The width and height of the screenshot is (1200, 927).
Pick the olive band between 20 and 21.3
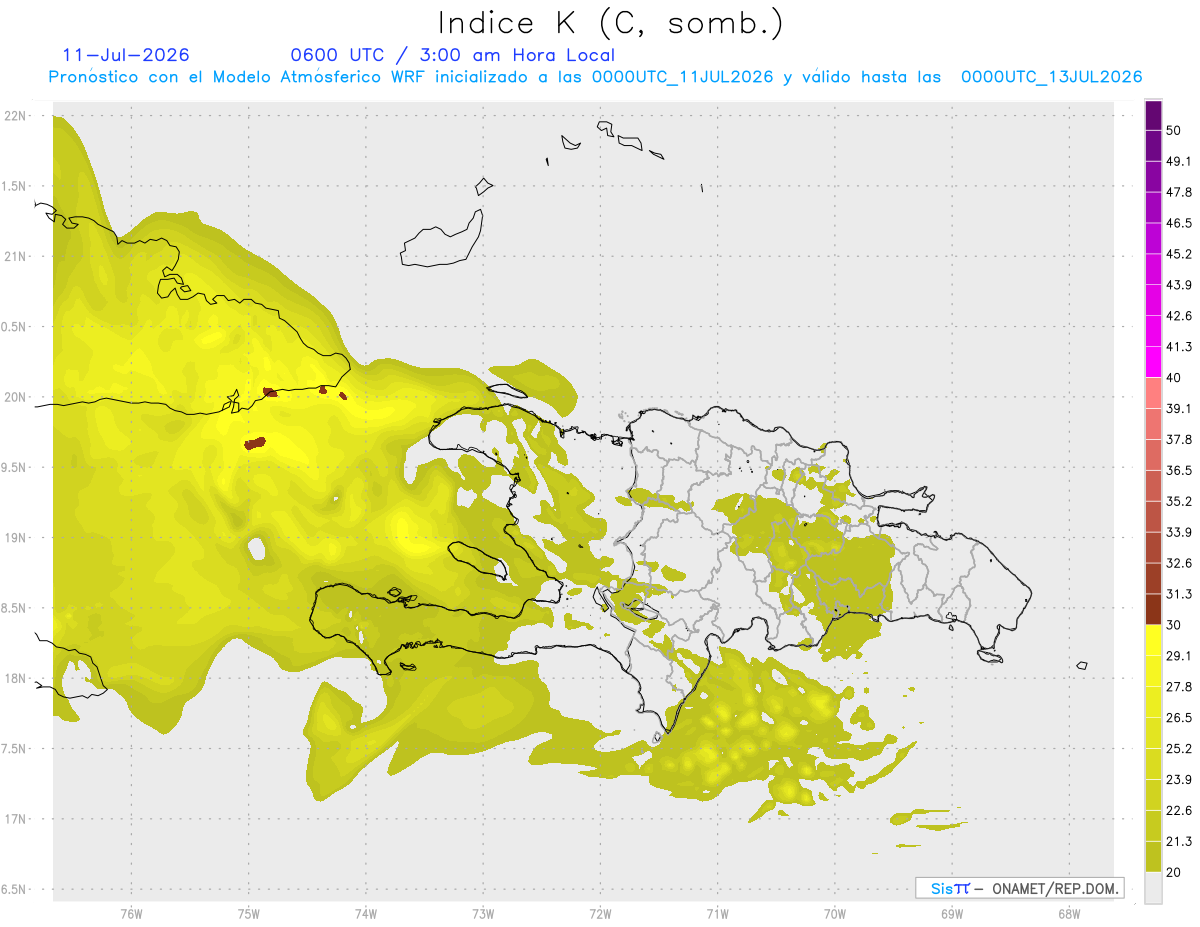[x=1153, y=857]
